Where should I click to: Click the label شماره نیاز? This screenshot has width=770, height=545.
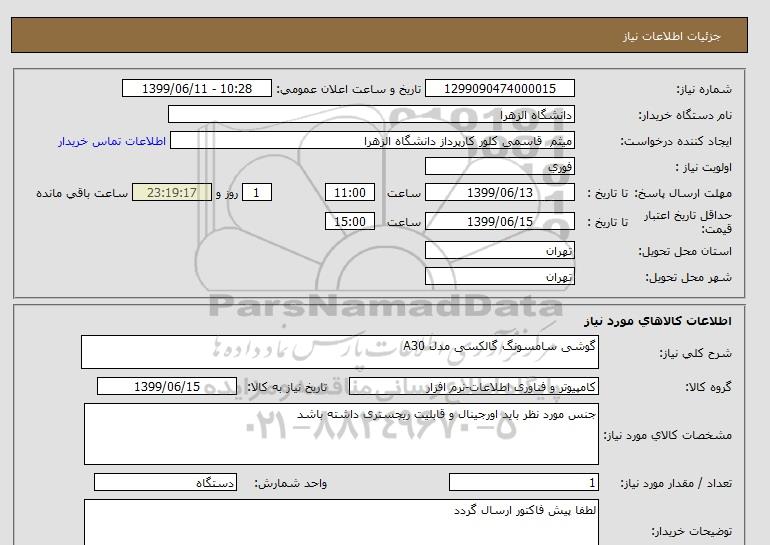704,89
